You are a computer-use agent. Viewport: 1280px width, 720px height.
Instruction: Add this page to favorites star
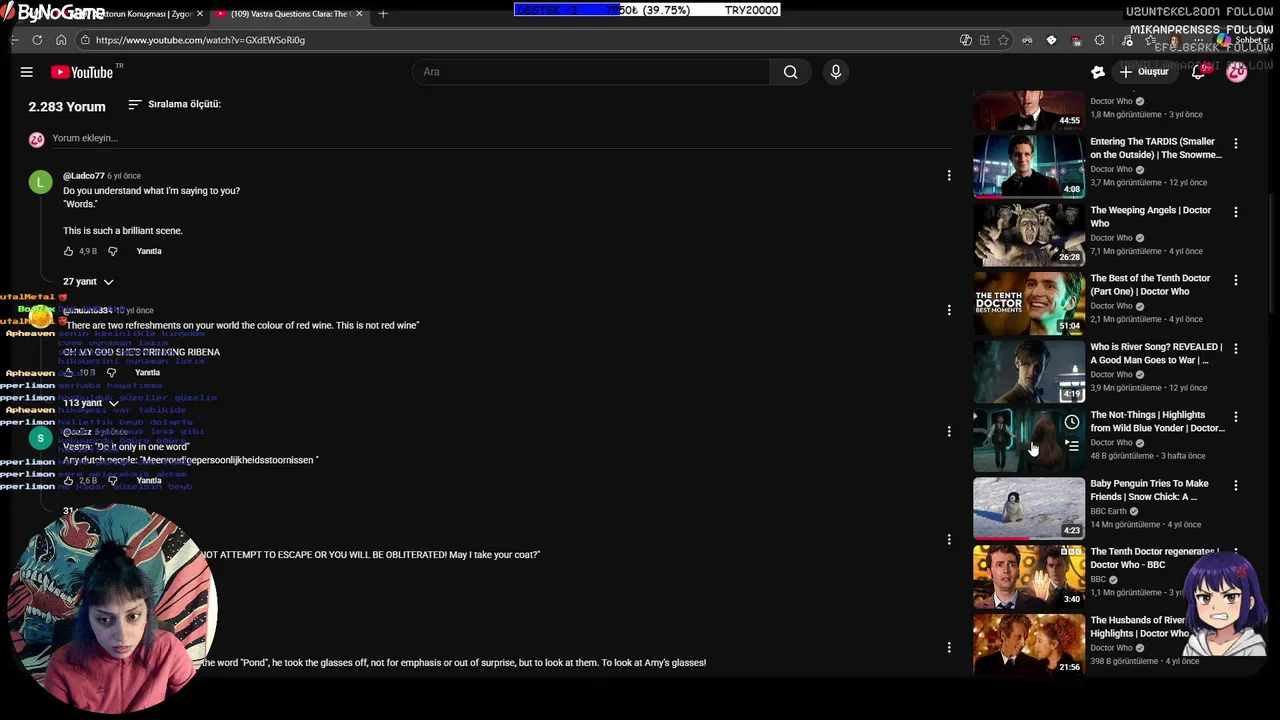[1003, 40]
